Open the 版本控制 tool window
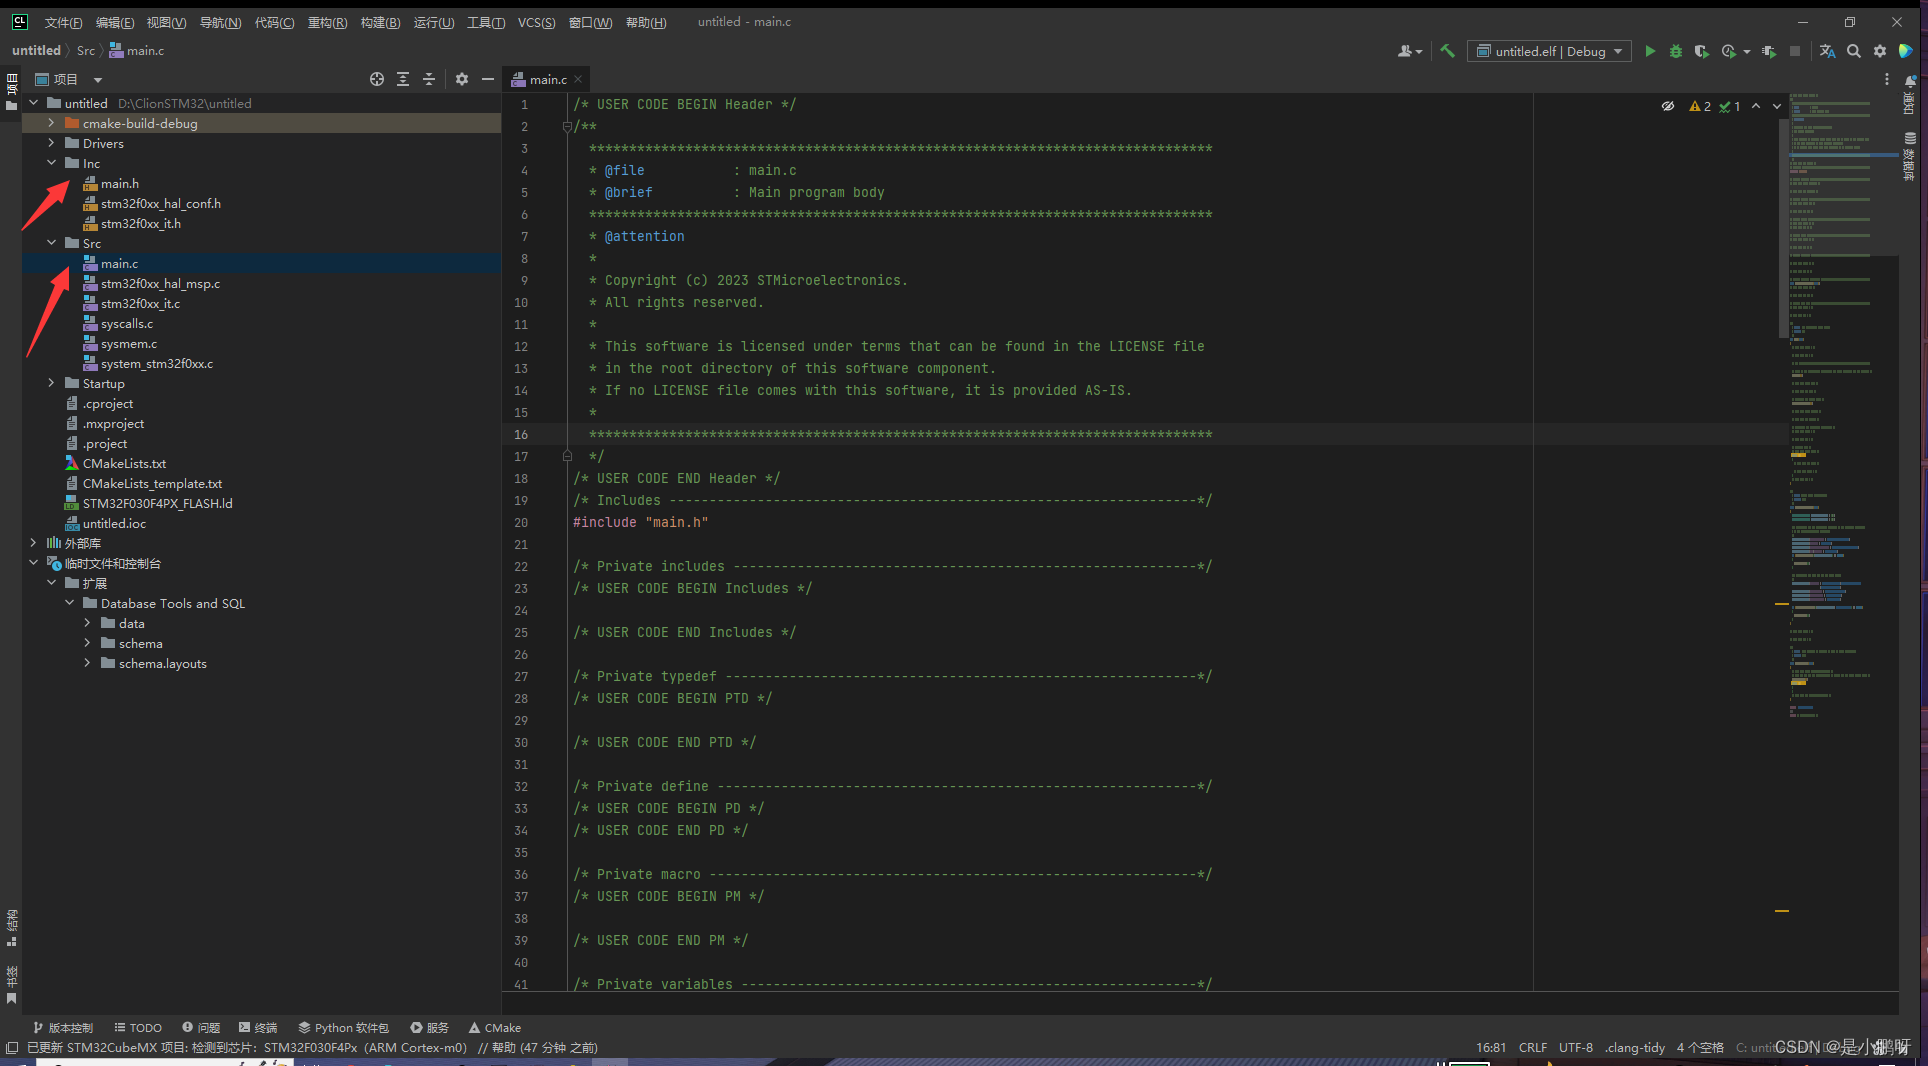This screenshot has width=1928, height=1066. click(63, 1027)
